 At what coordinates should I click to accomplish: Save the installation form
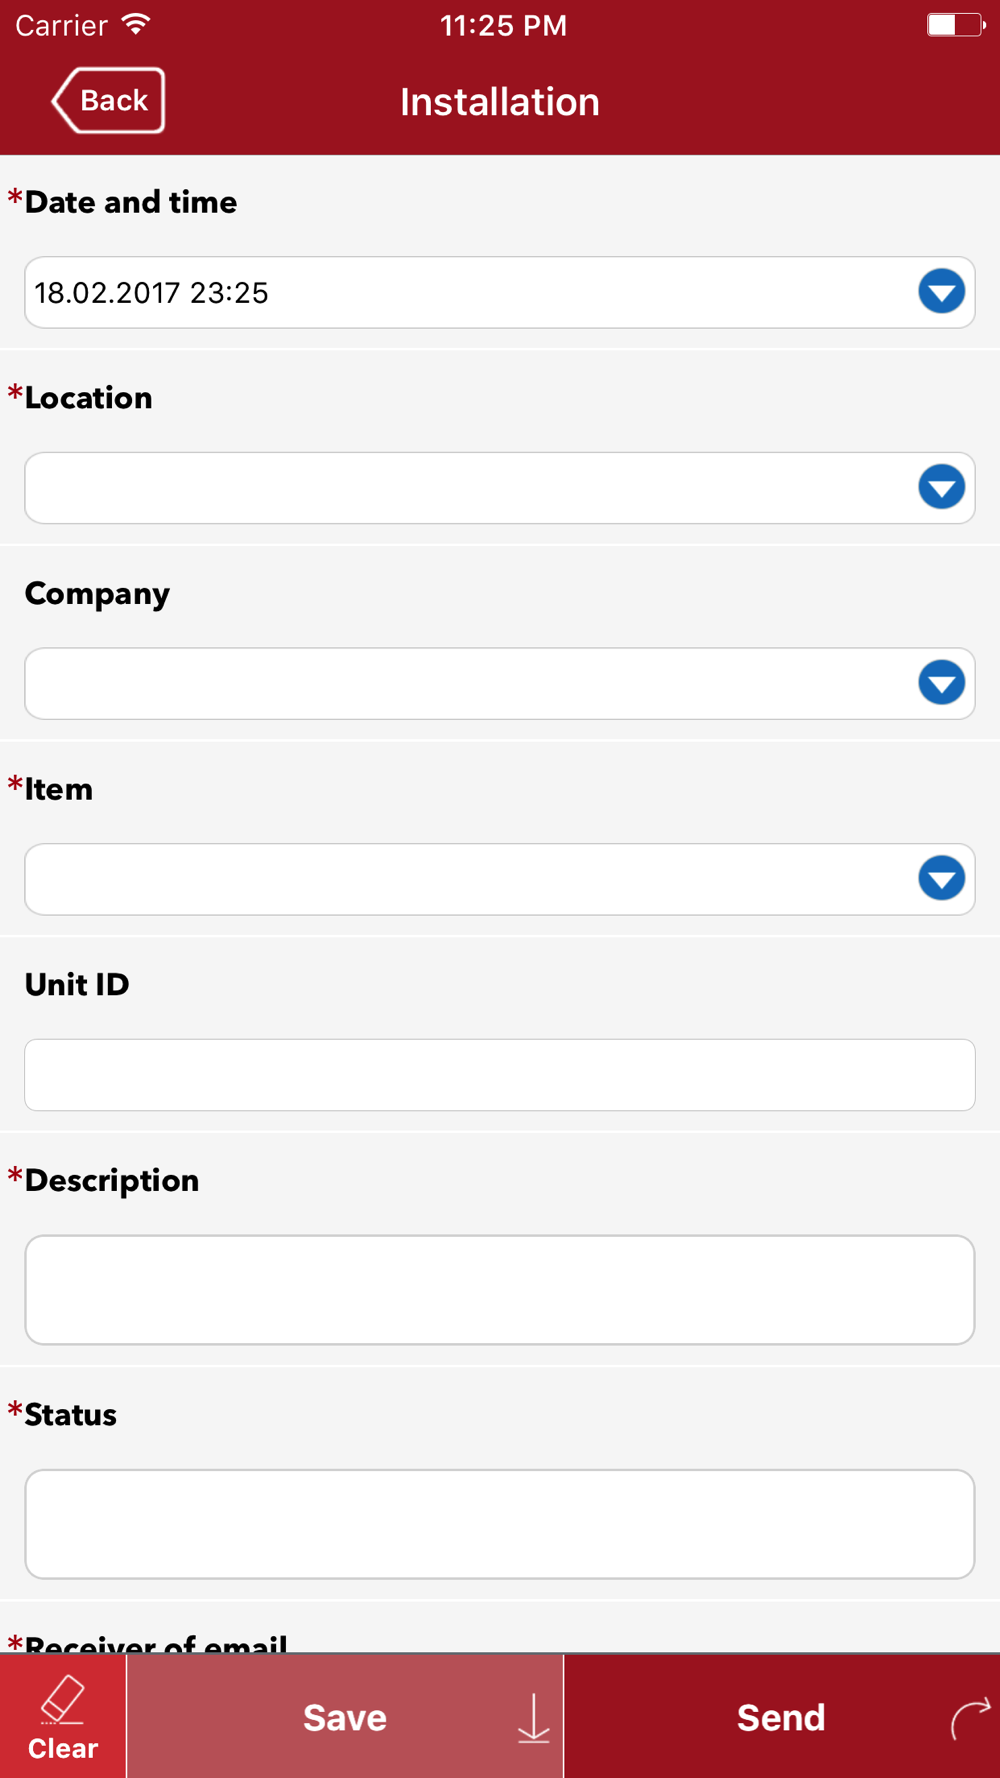click(x=345, y=1717)
